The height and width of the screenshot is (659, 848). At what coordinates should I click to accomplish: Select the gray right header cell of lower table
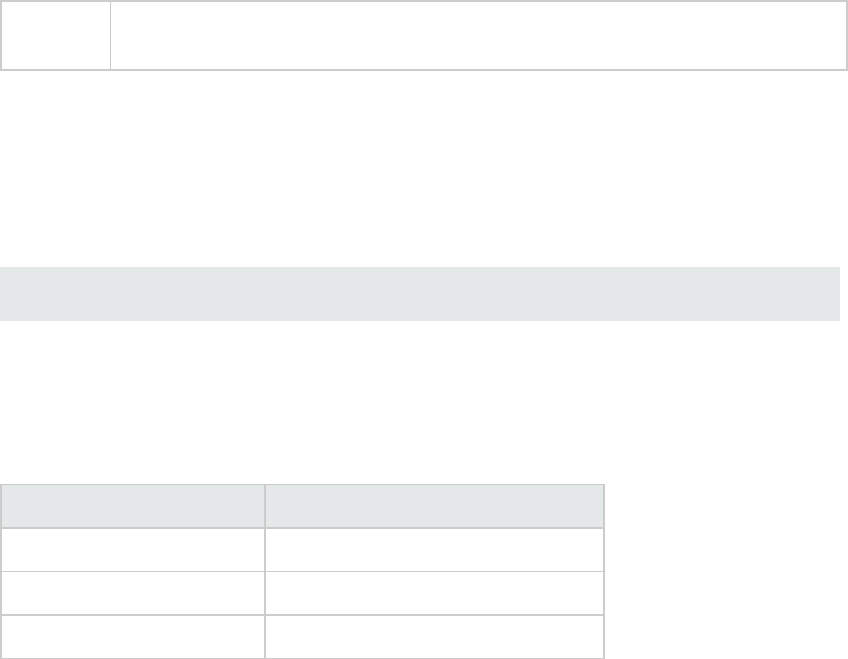coord(434,506)
